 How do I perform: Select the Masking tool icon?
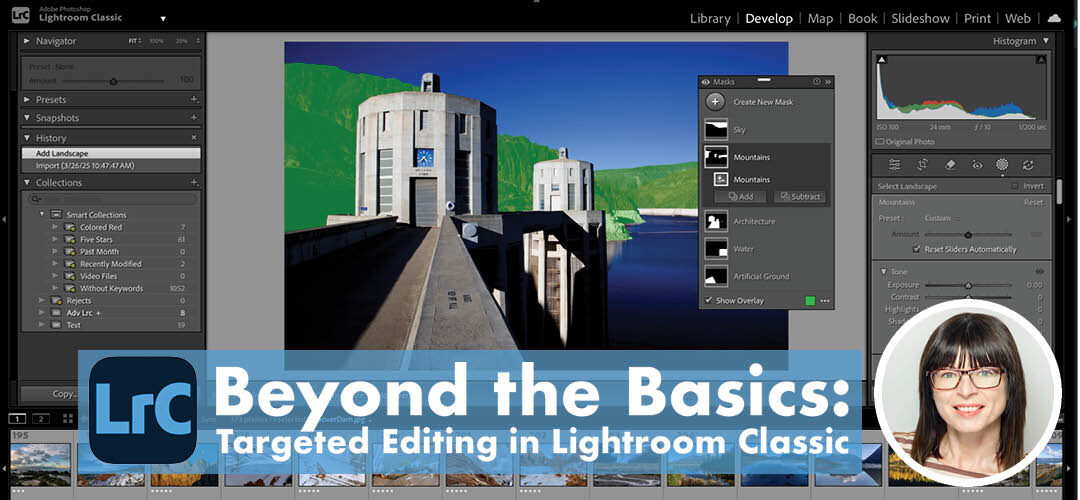[x=1002, y=165]
